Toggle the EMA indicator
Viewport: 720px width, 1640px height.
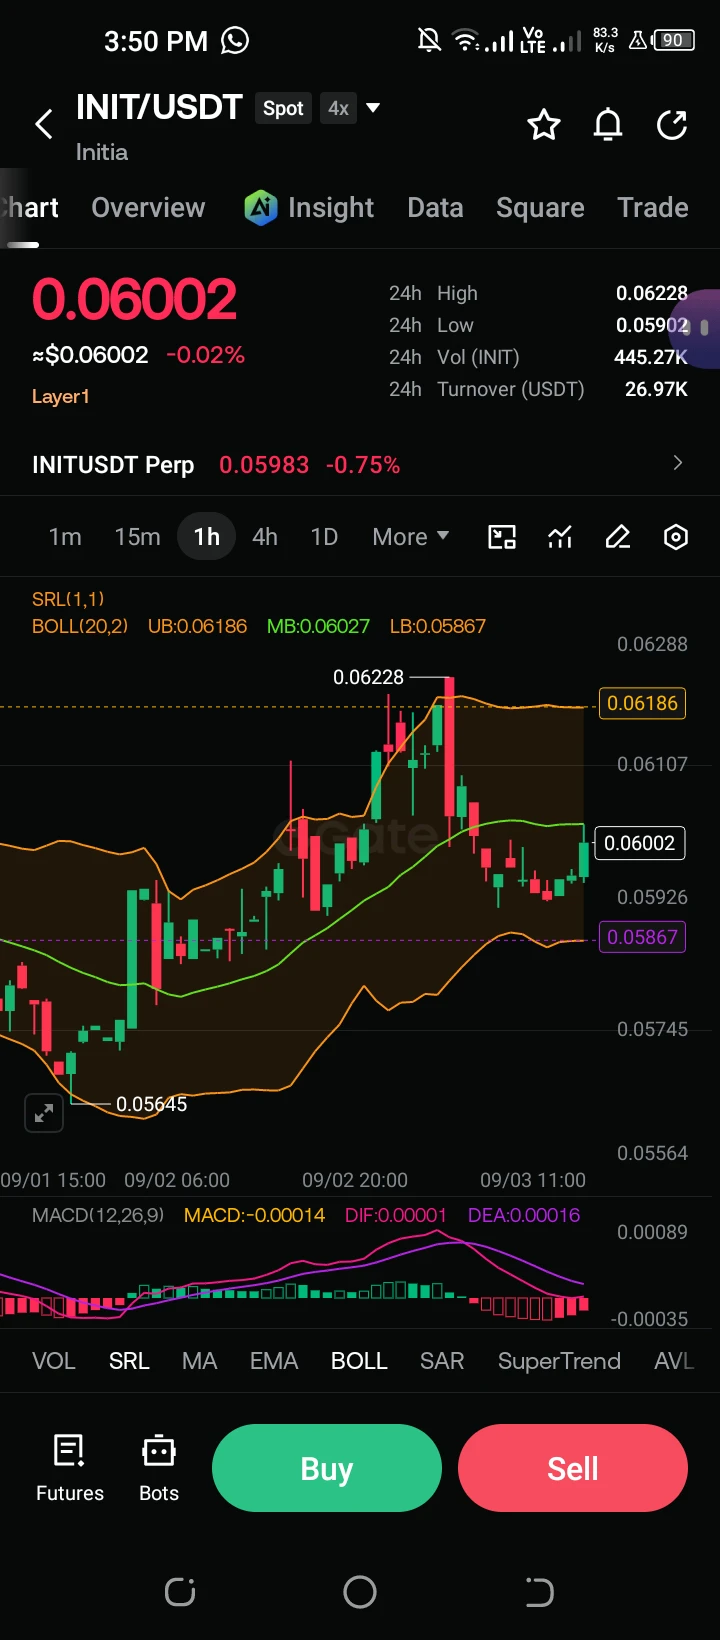[274, 1361]
